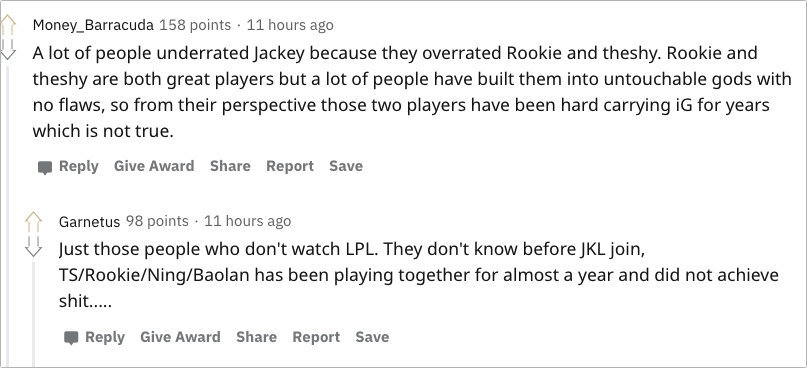The image size is (807, 368).
Task: Upvote Money_Barracuda's comment
Action: (8, 25)
